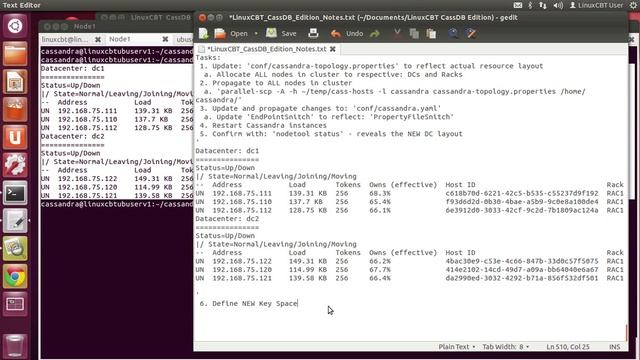Click the Undo arrow icon

coord(336,33)
